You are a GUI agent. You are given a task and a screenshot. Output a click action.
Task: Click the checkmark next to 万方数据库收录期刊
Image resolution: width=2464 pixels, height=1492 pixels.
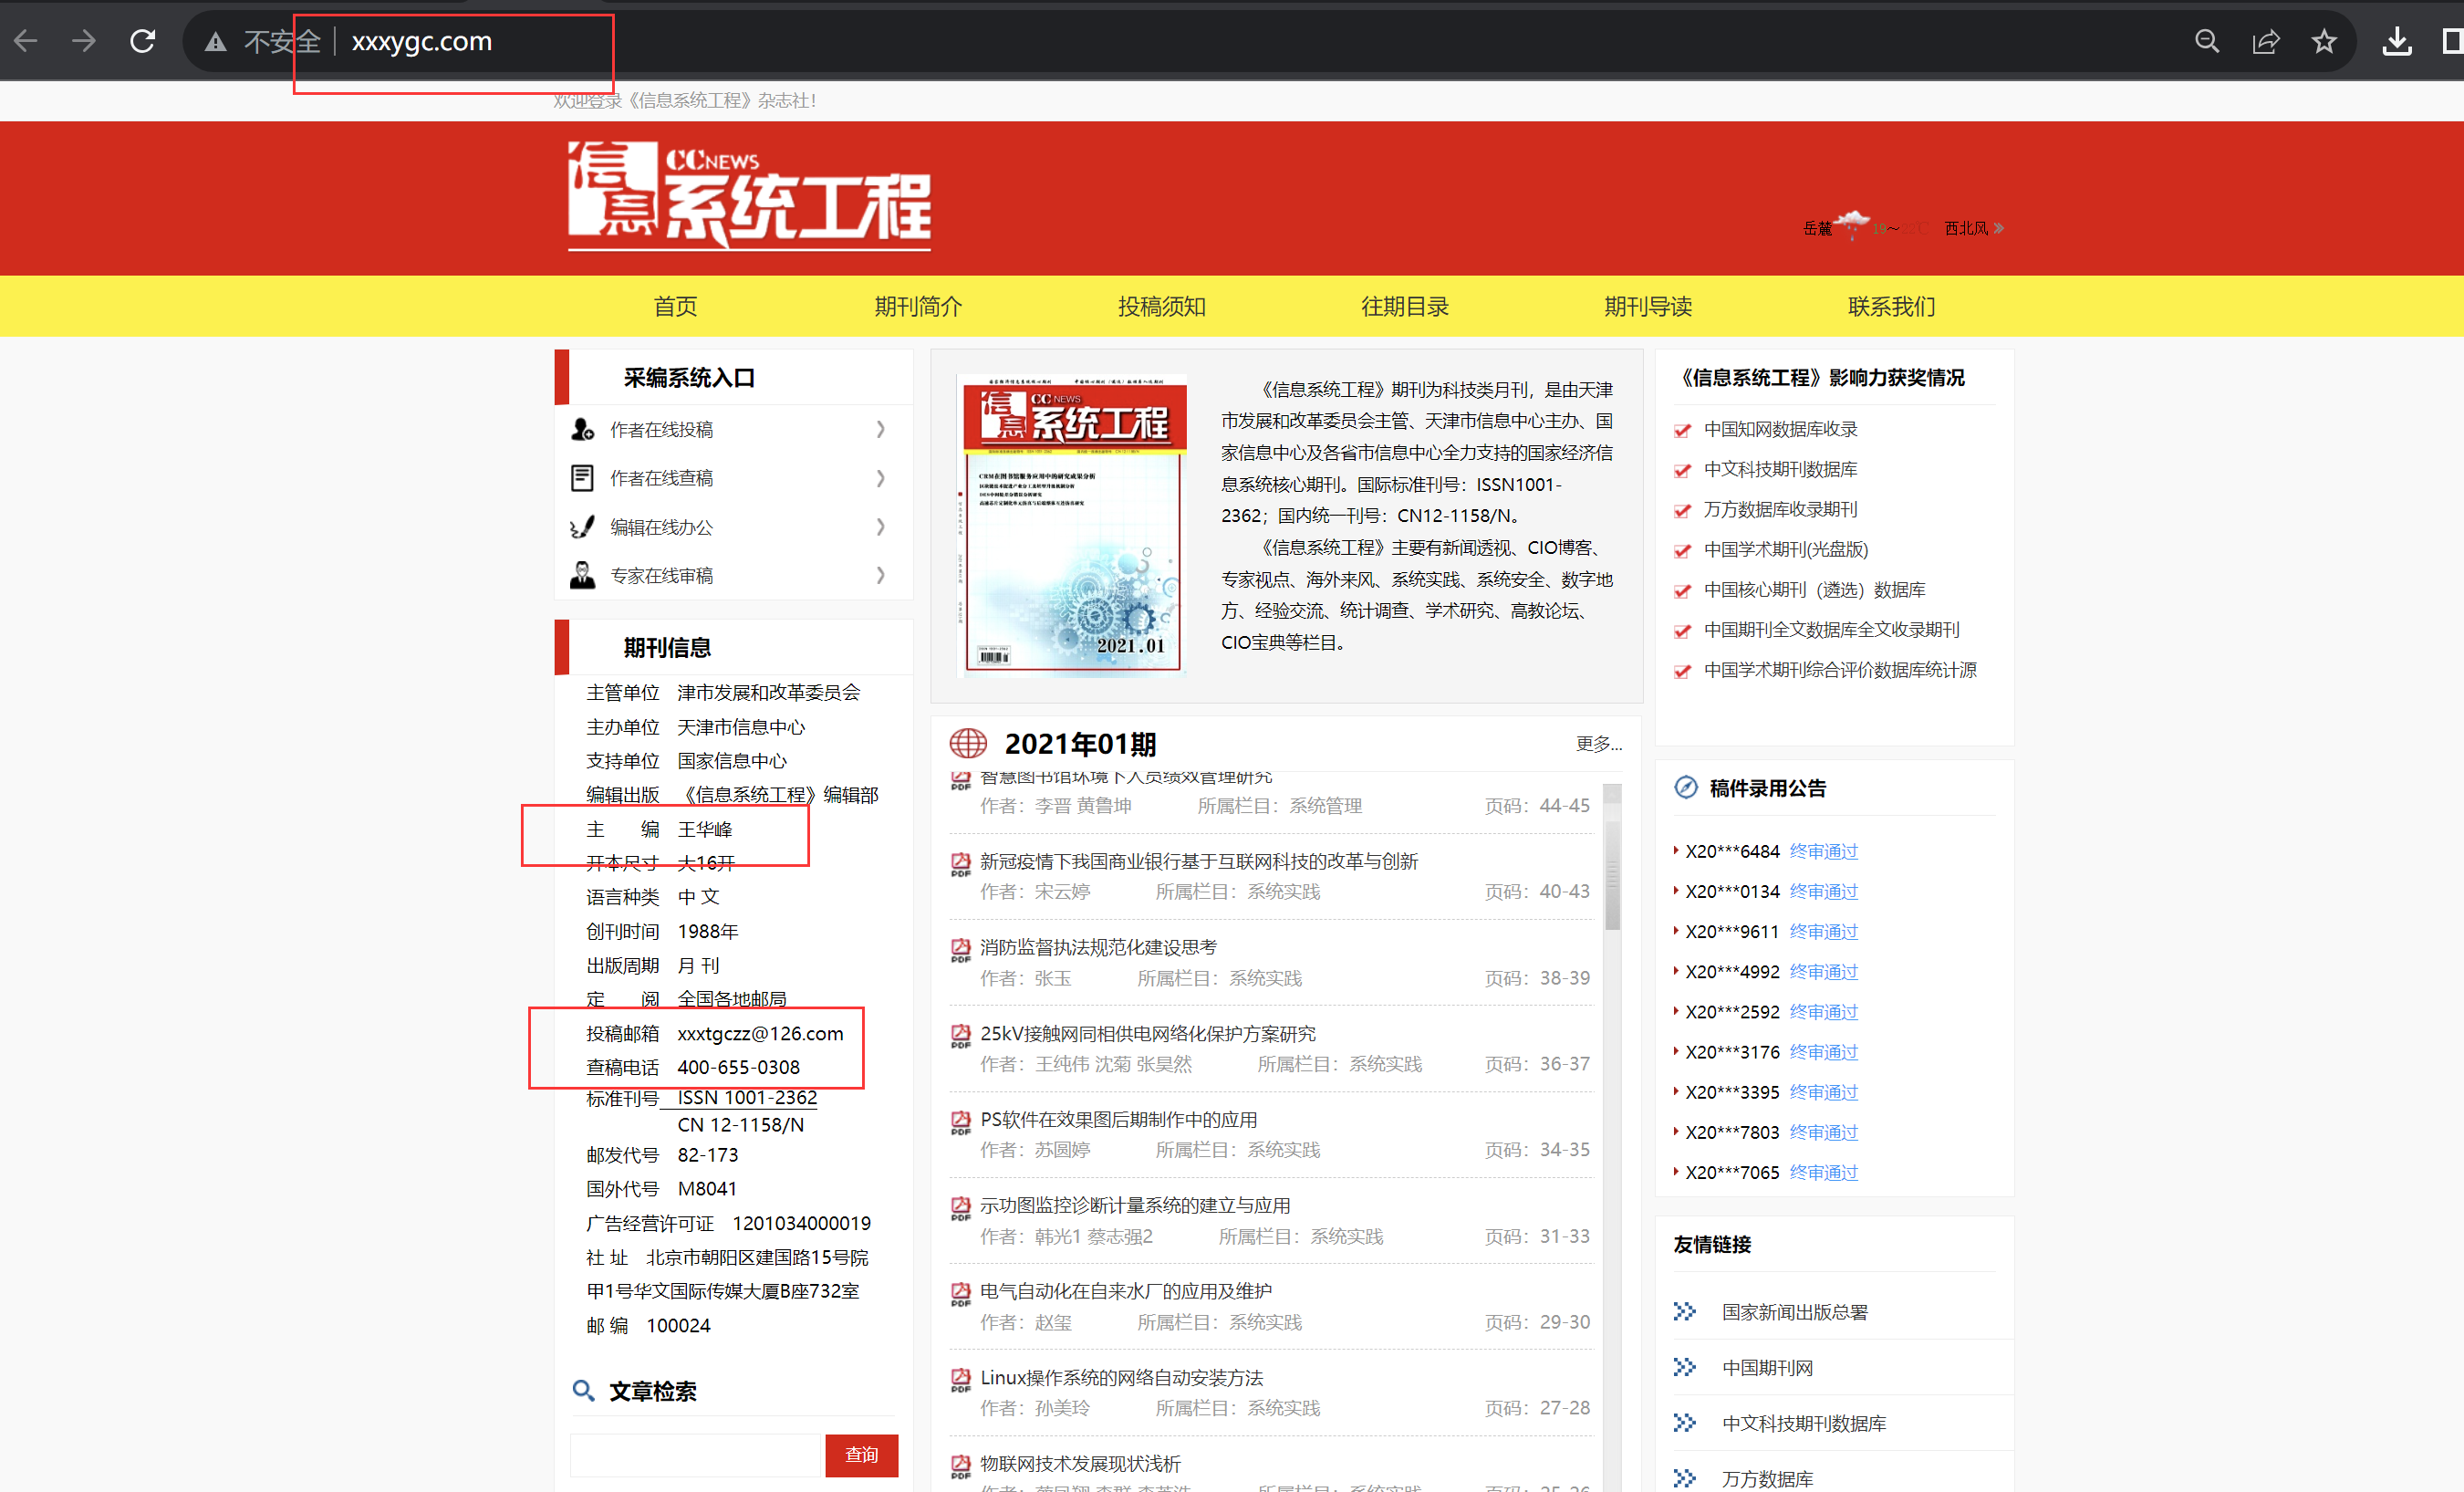[1682, 510]
